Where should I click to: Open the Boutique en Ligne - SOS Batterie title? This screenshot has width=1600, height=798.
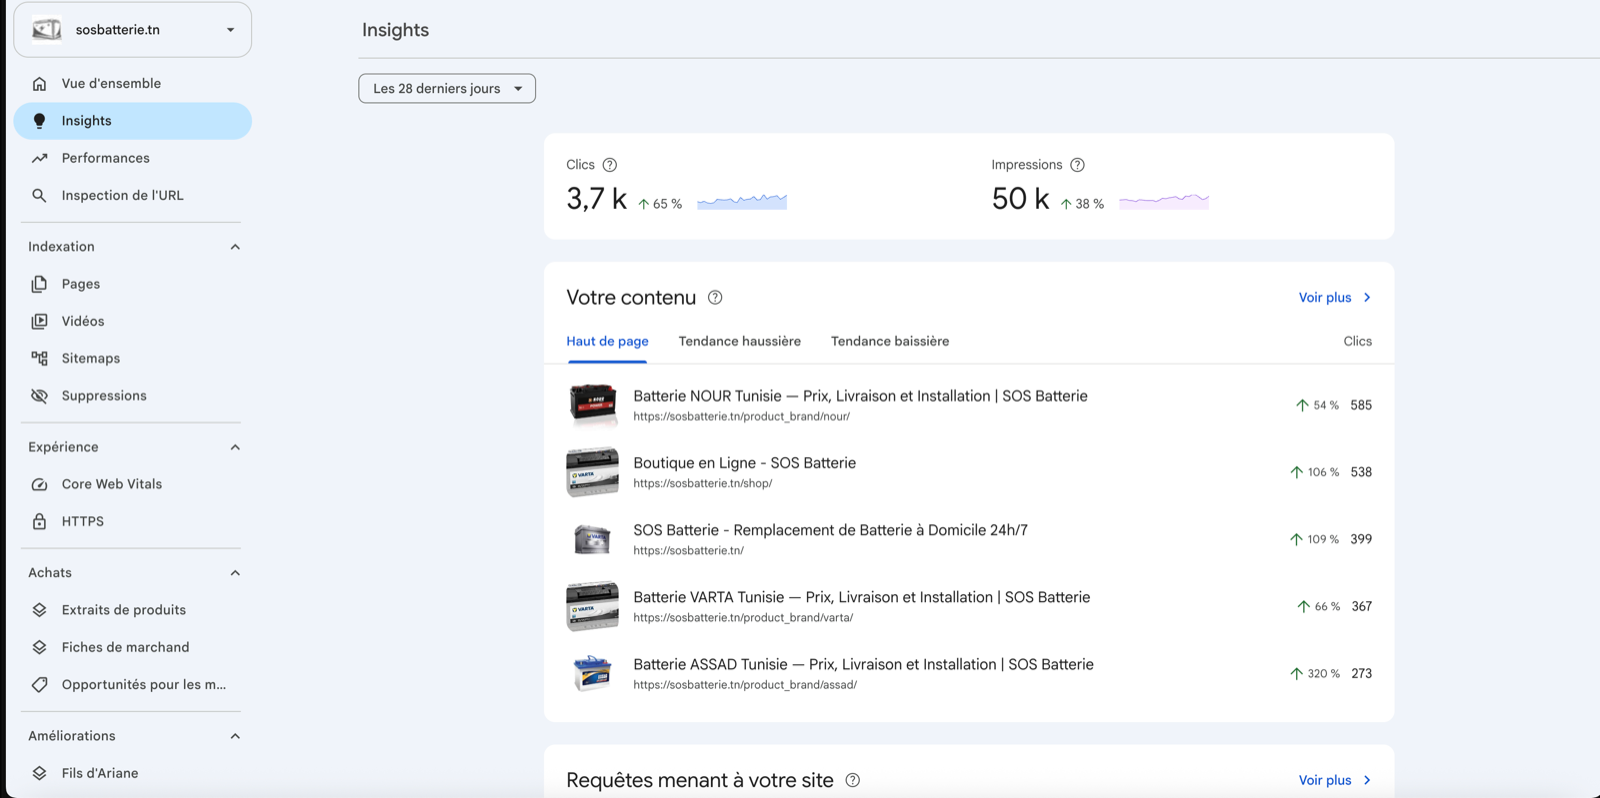coord(744,463)
